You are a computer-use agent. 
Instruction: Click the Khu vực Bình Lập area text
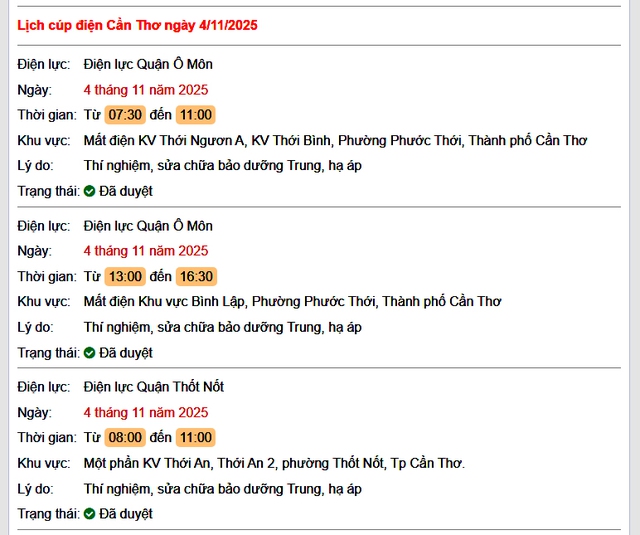coord(292,301)
